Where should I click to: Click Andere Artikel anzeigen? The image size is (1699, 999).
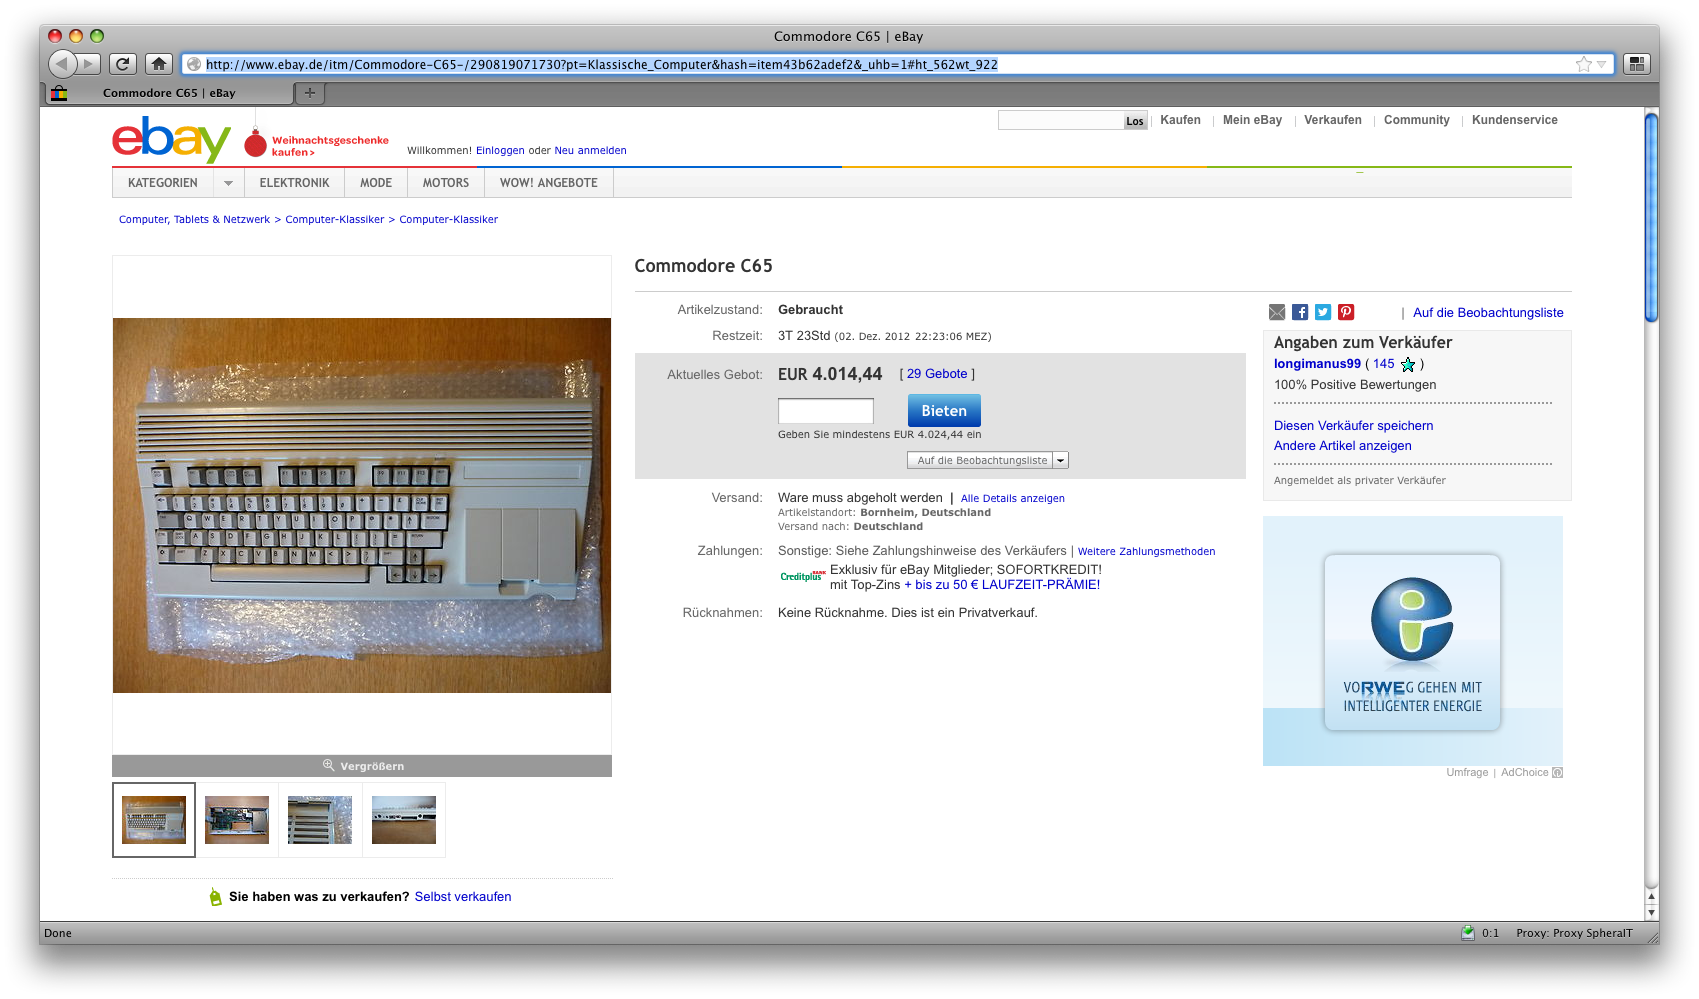[x=1343, y=446]
